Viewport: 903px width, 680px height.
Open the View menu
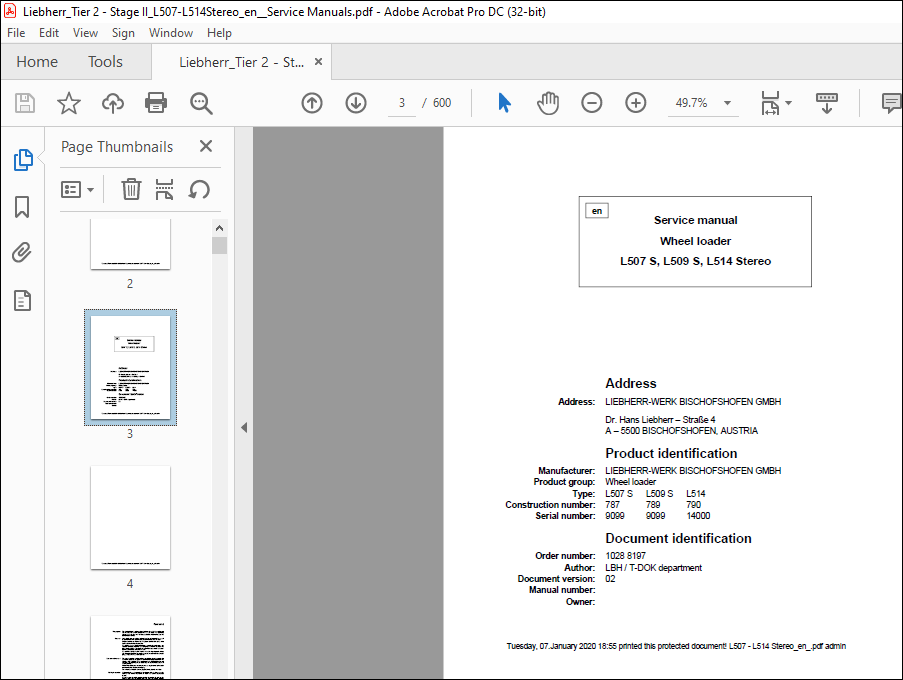[x=85, y=33]
